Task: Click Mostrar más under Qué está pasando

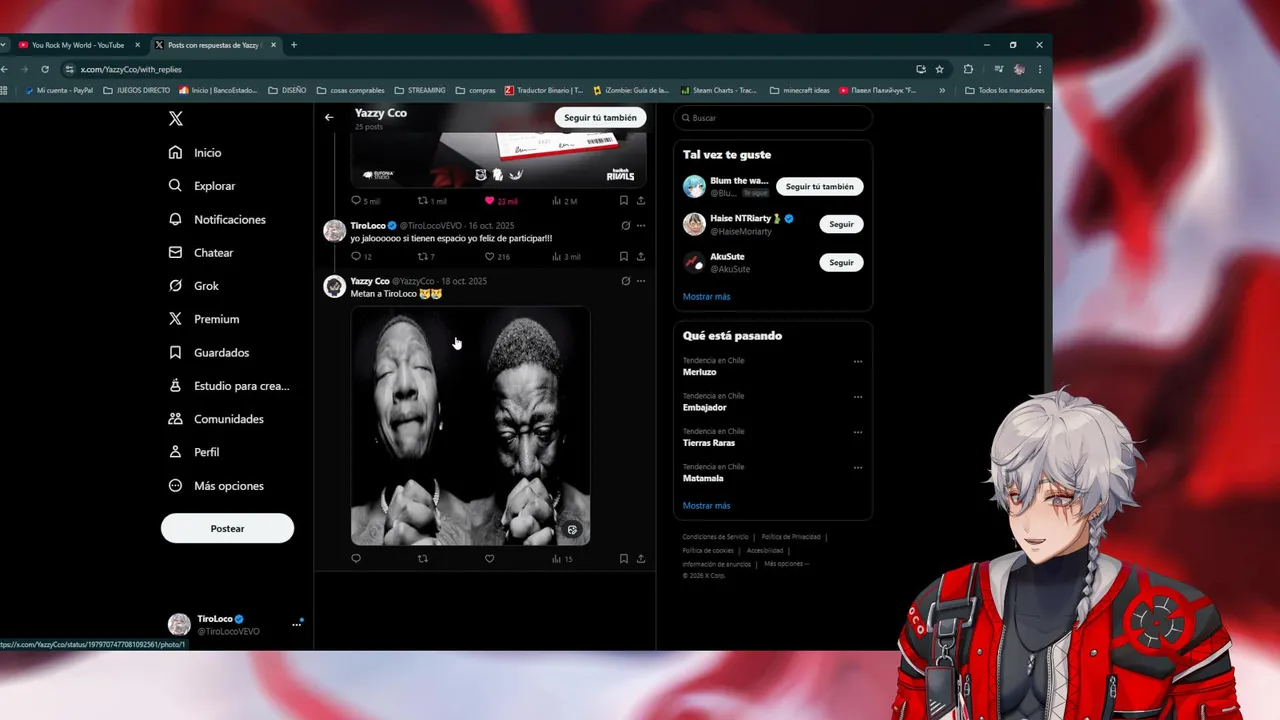Action: tap(706, 506)
